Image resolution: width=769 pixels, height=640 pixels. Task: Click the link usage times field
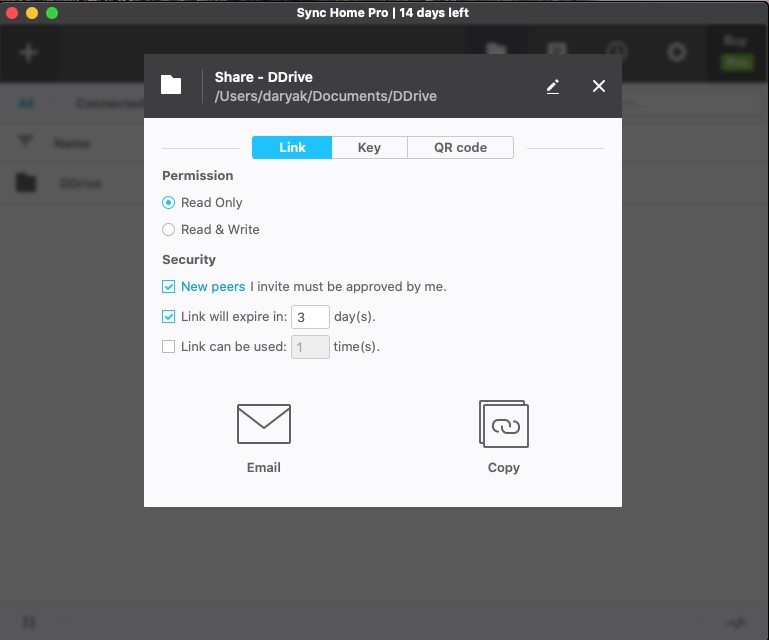click(310, 347)
